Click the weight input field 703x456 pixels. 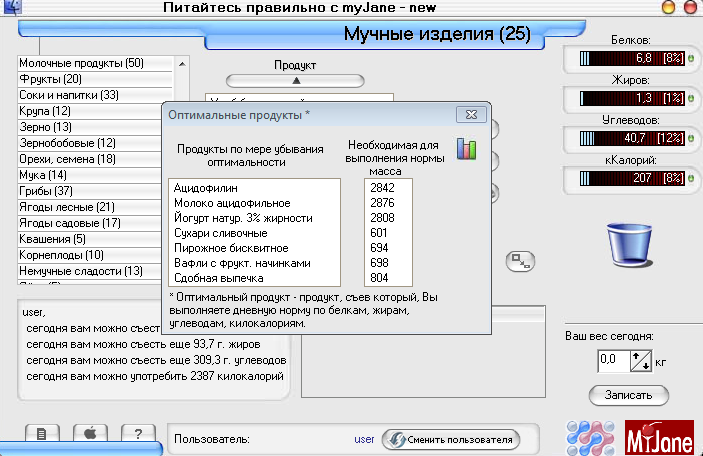tap(612, 358)
